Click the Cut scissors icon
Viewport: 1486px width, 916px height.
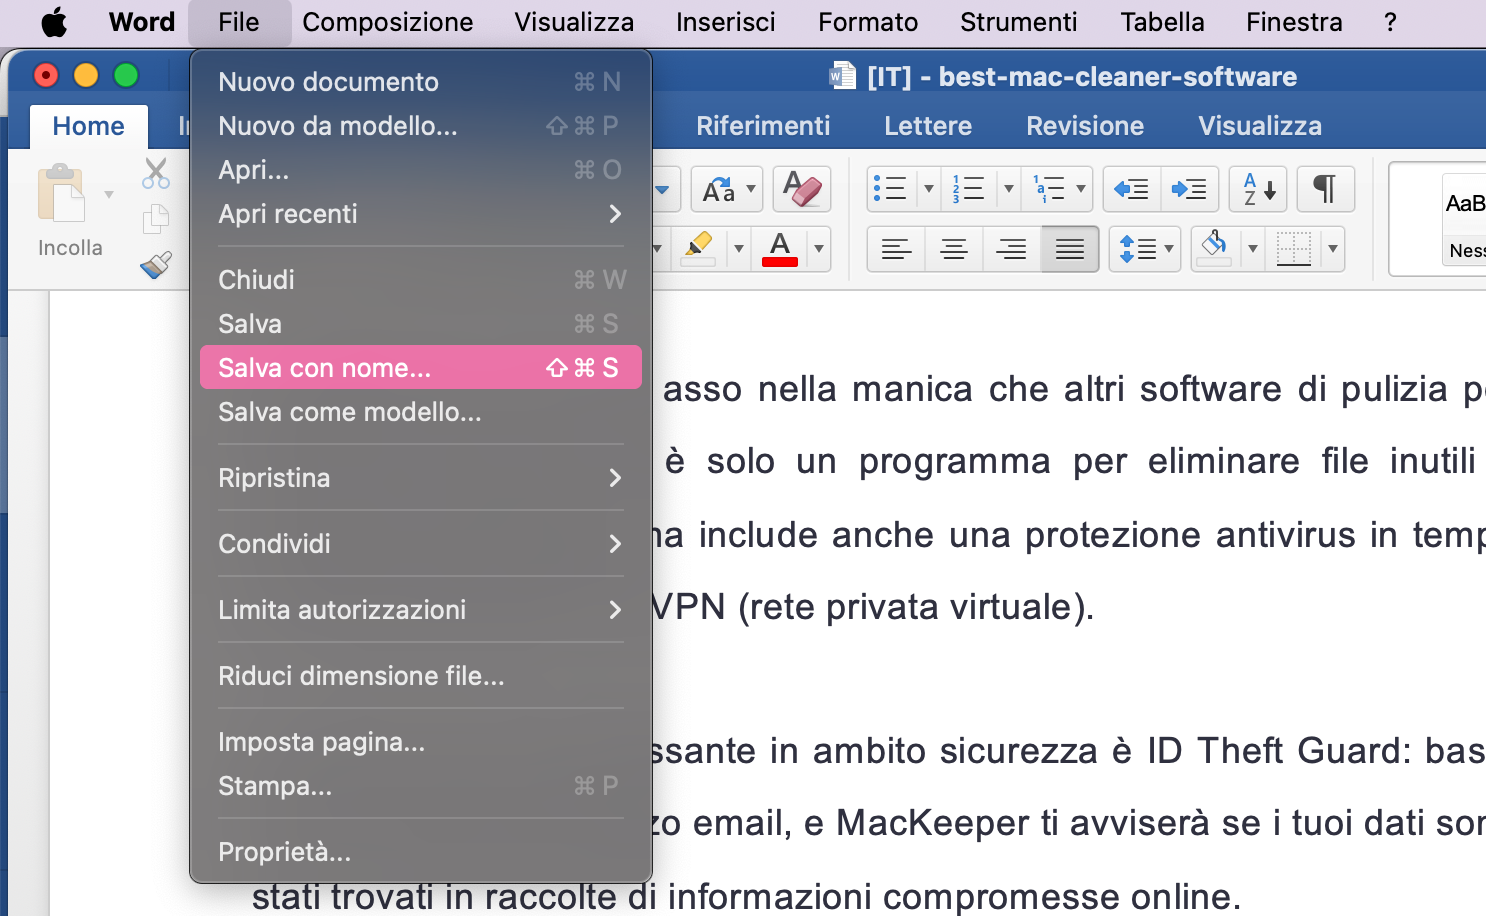click(155, 173)
